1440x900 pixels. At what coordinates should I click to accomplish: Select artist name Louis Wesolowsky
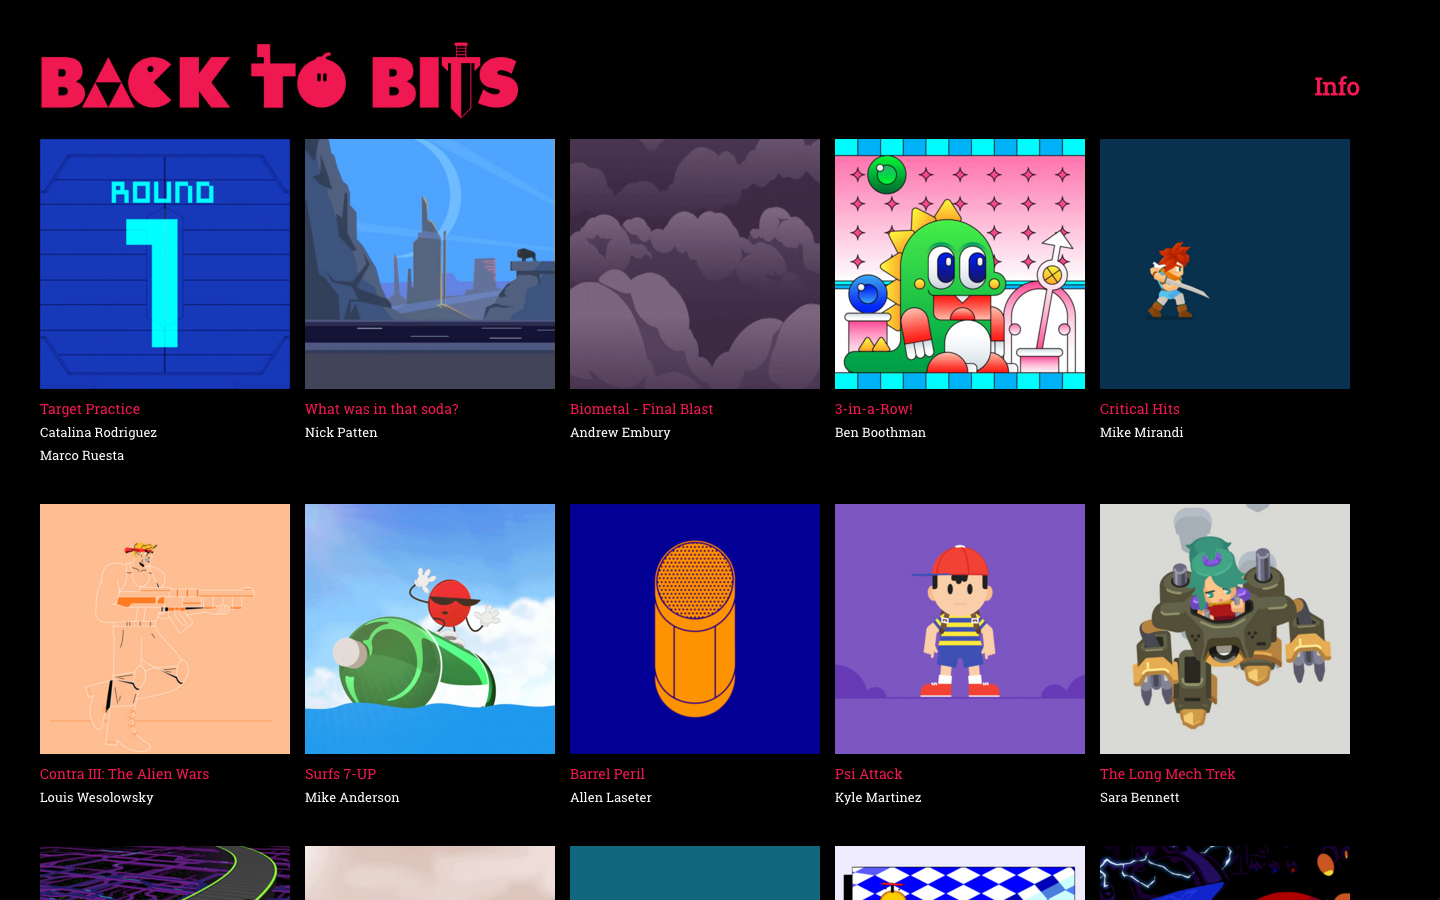pos(97,797)
